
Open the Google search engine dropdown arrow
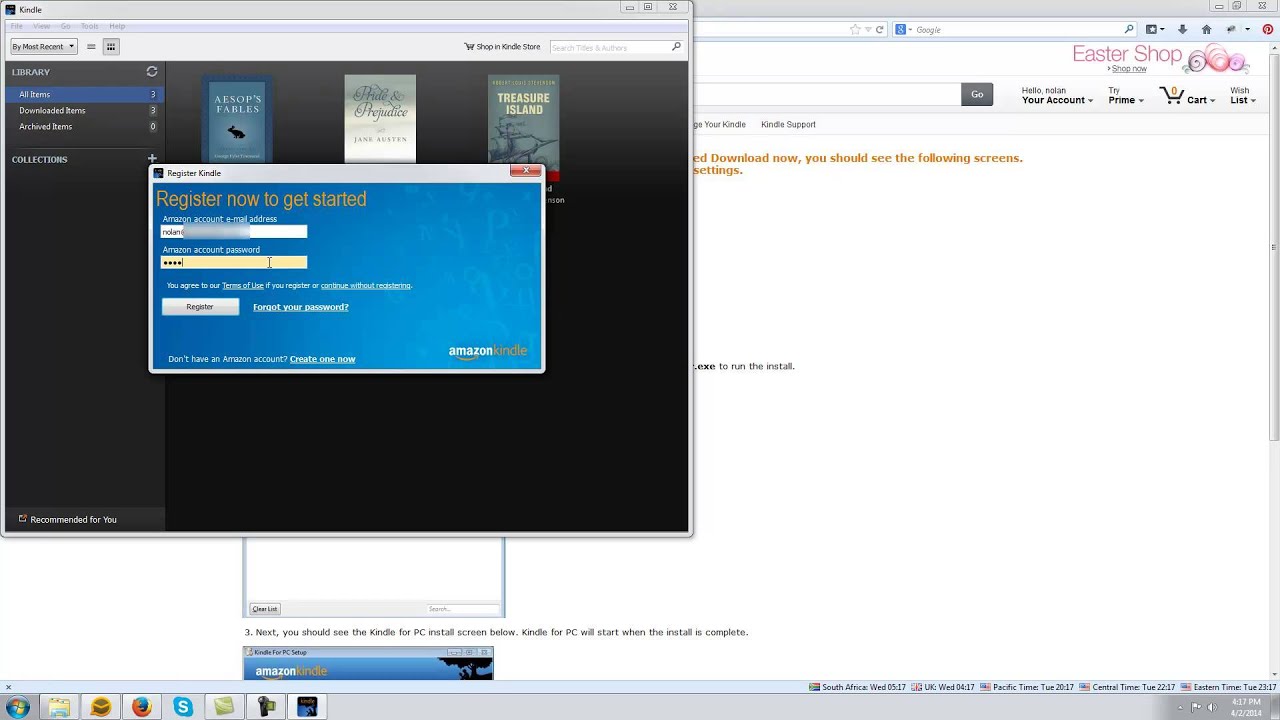(910, 30)
